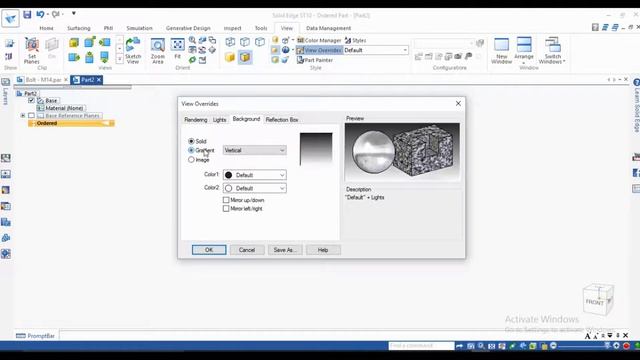Click the PromptBar tab
The image size is (640, 360).
(36, 336)
